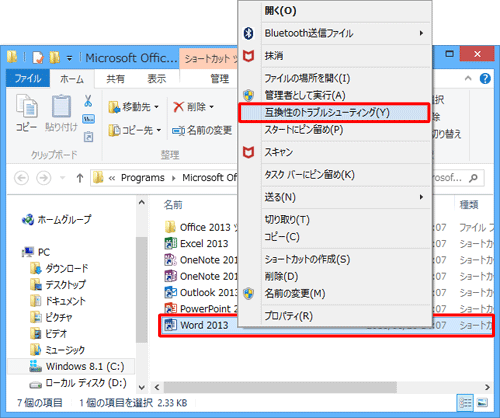Switch to the 管理 ribbon tab
The width and height of the screenshot is (500, 418).
coord(220,79)
